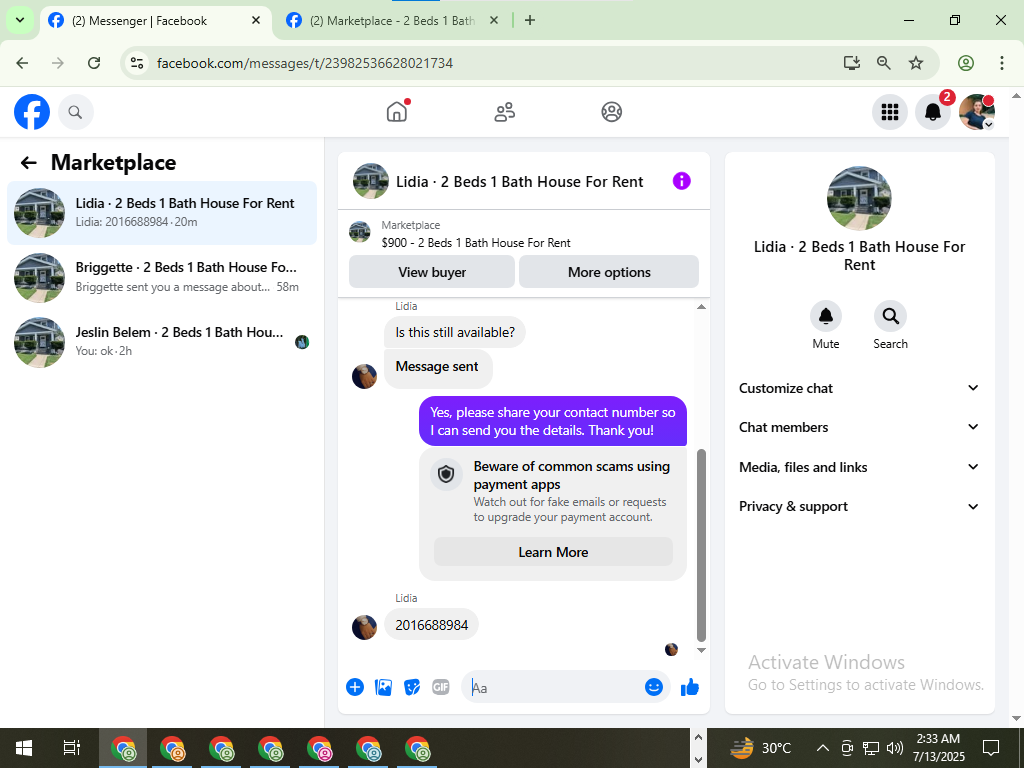Open the $900 house listing link
1024x768 pixels.
click(475, 243)
